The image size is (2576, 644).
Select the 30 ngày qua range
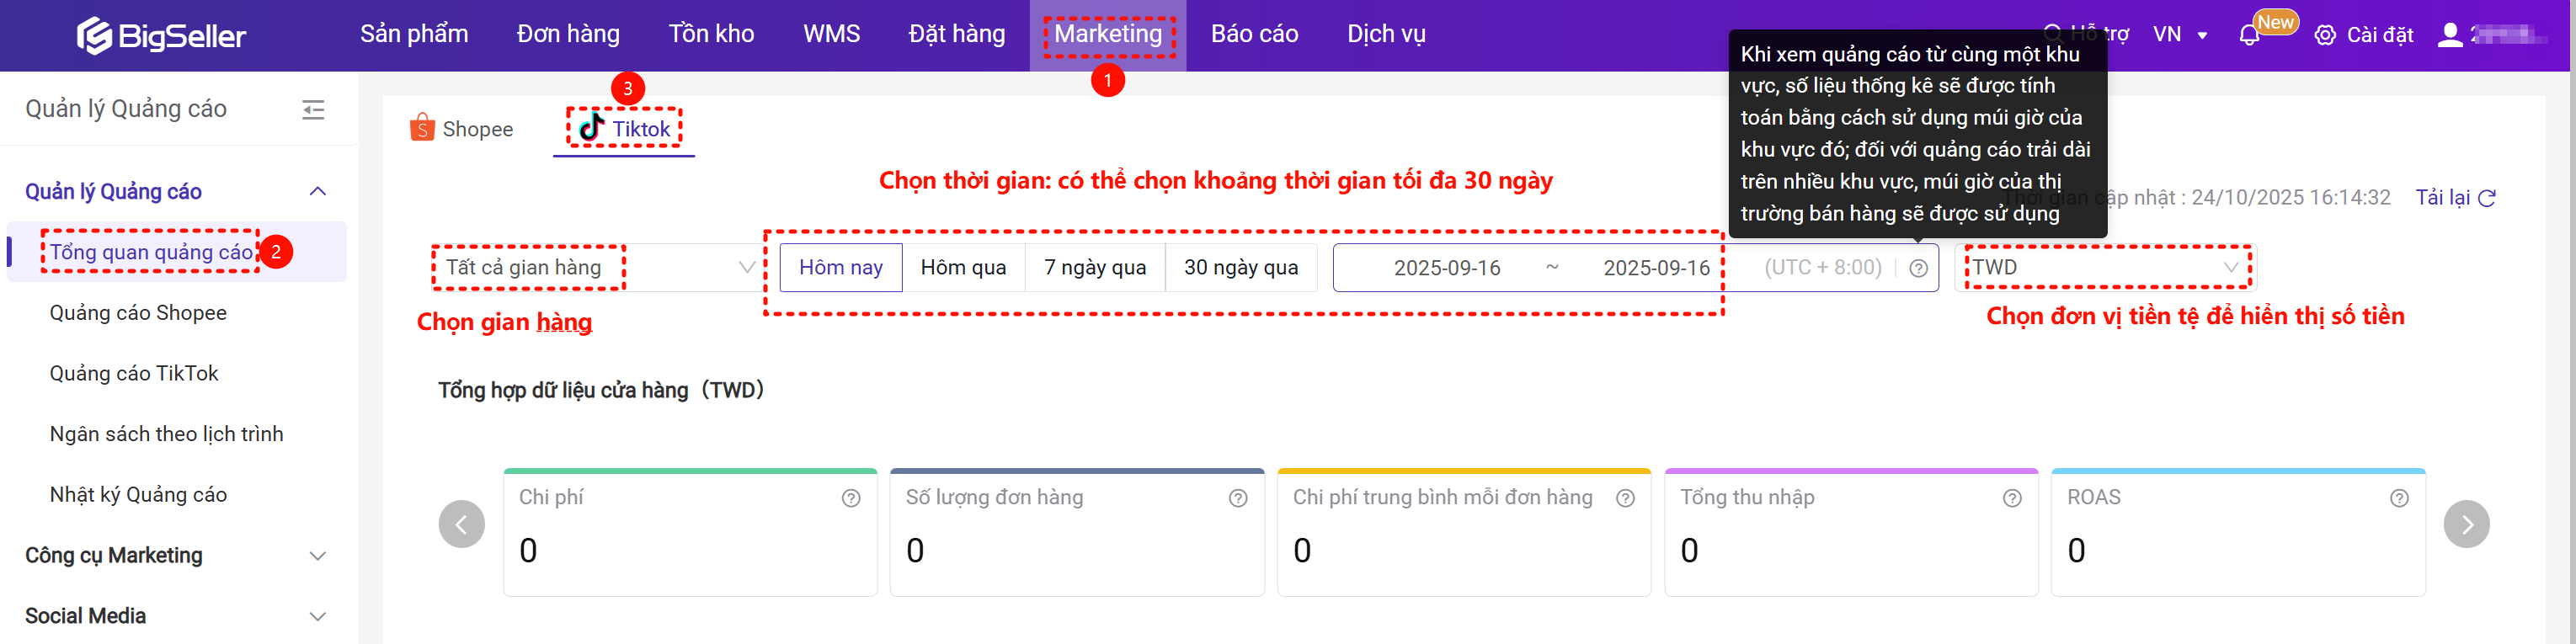1241,268
